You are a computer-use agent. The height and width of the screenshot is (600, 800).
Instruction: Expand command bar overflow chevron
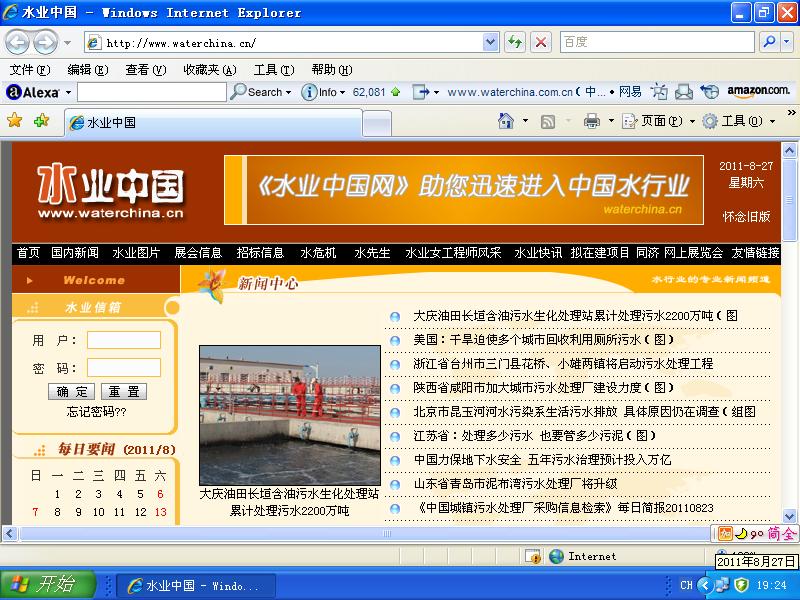(791, 112)
